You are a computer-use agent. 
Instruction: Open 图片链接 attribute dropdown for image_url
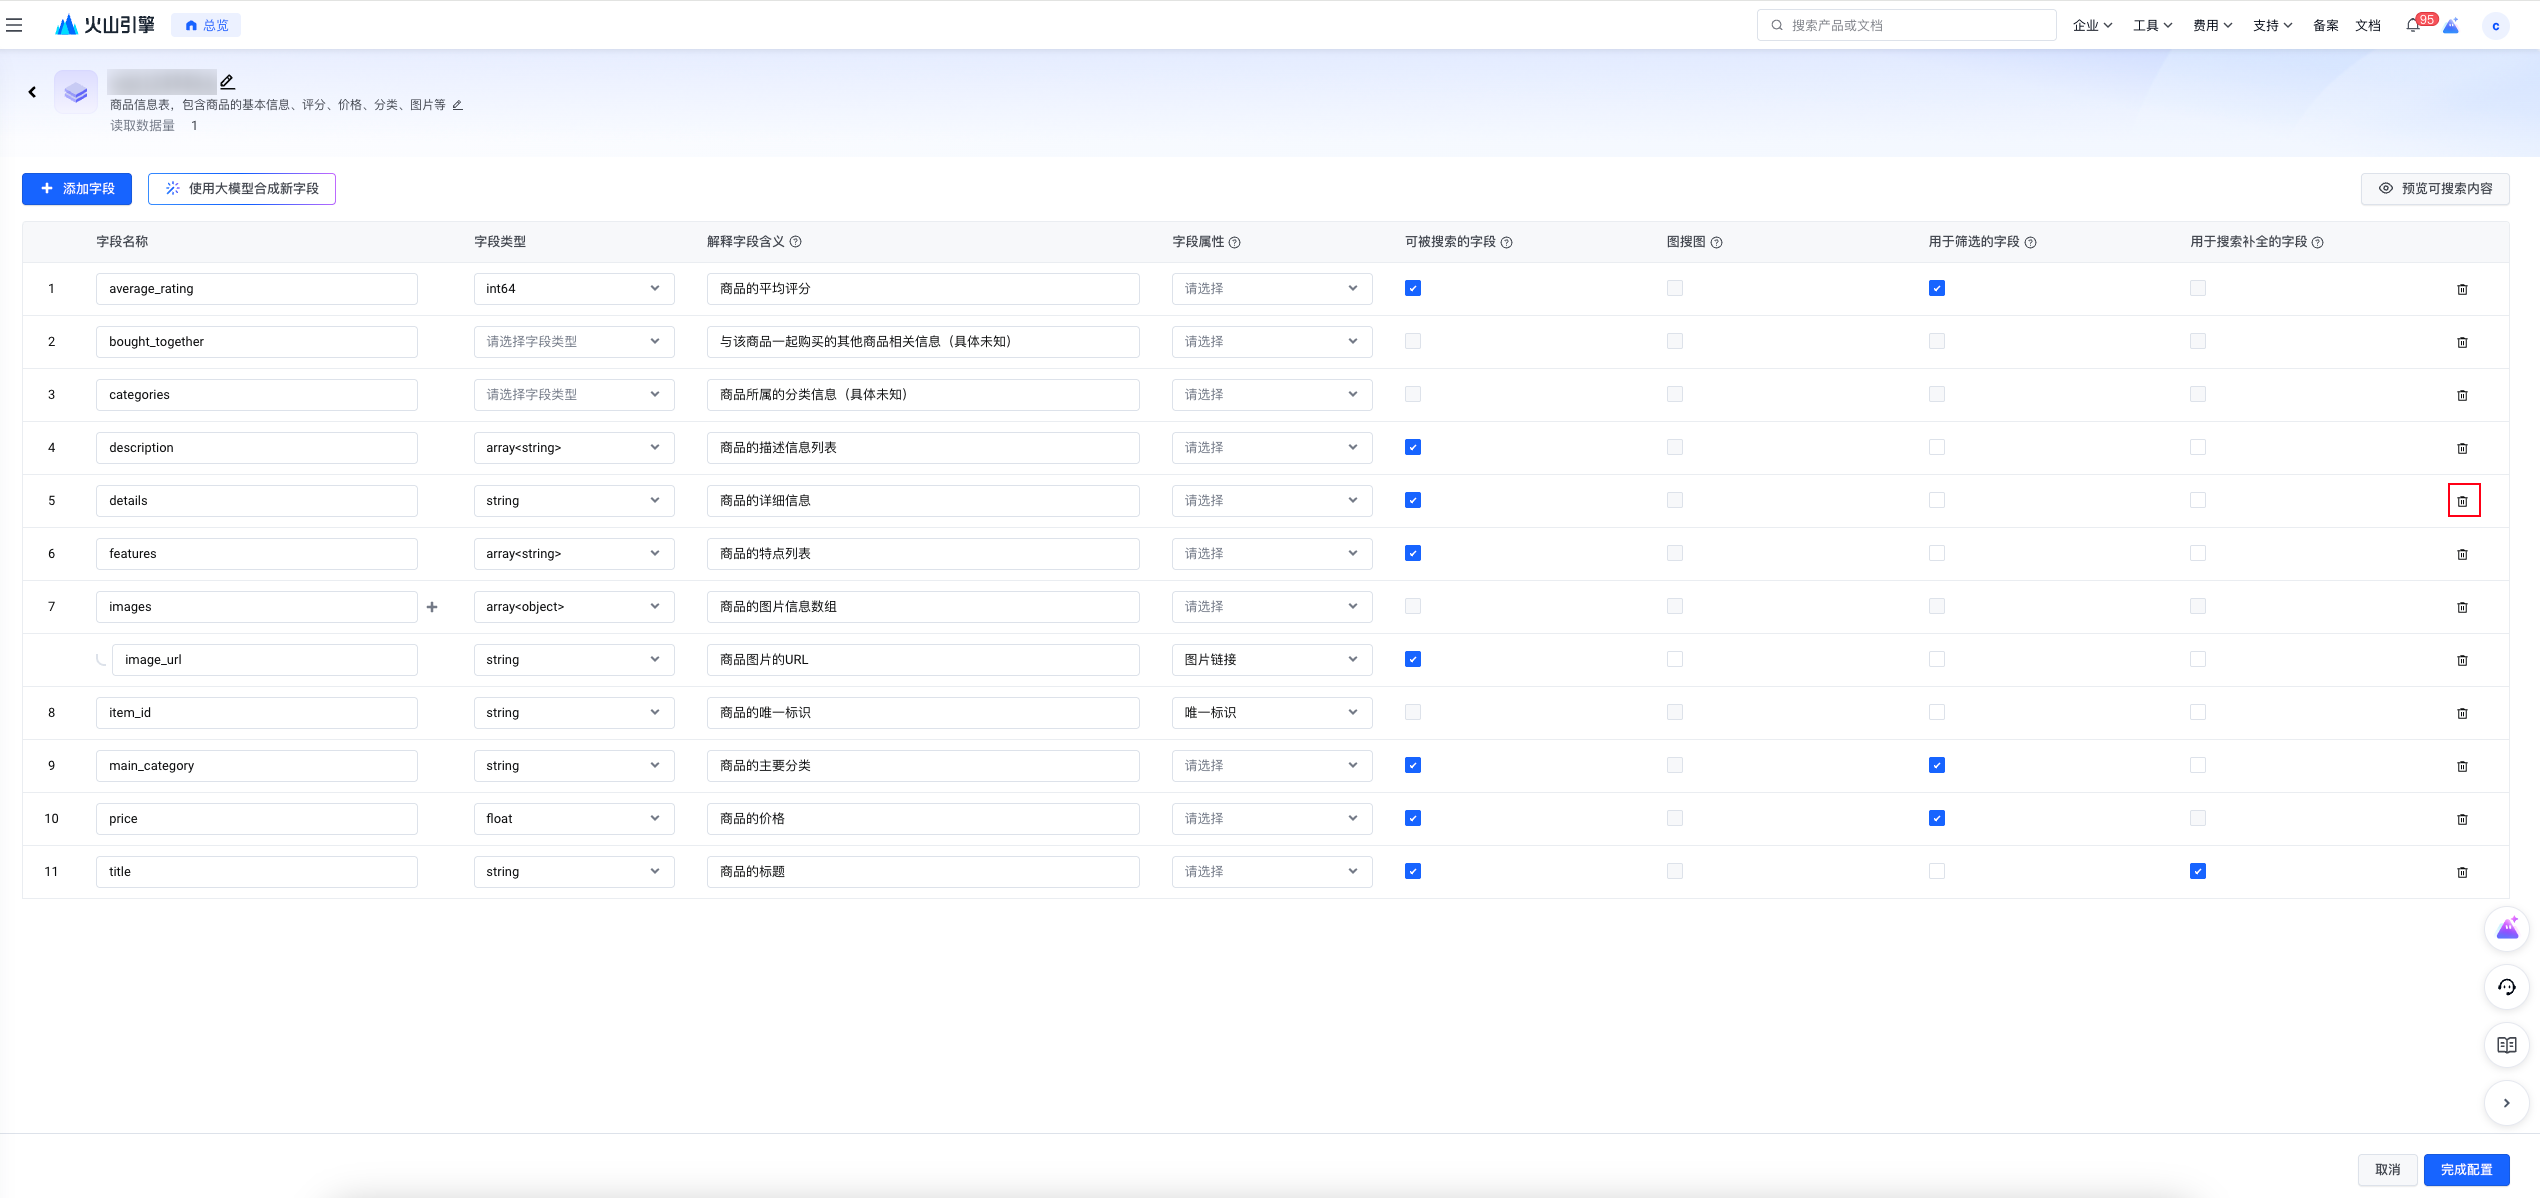[1272, 660]
